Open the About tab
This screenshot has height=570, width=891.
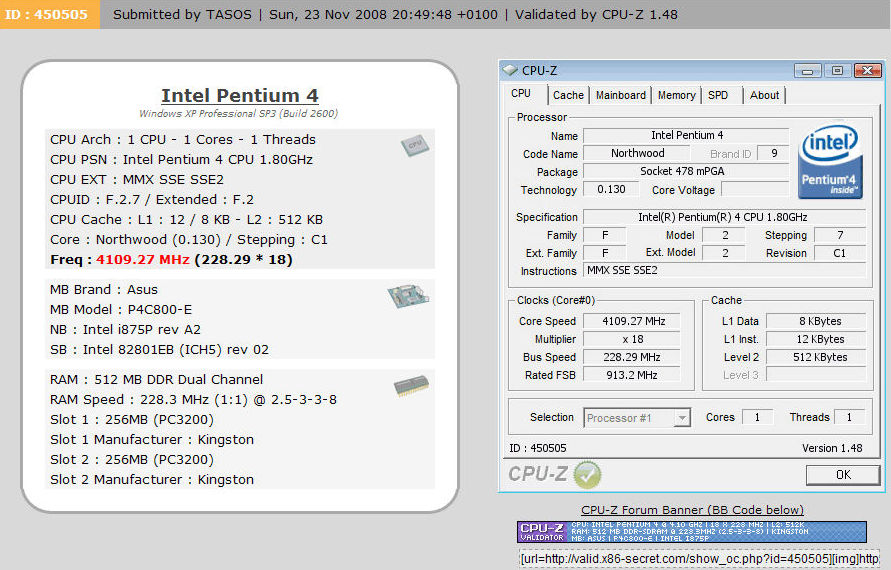(764, 95)
